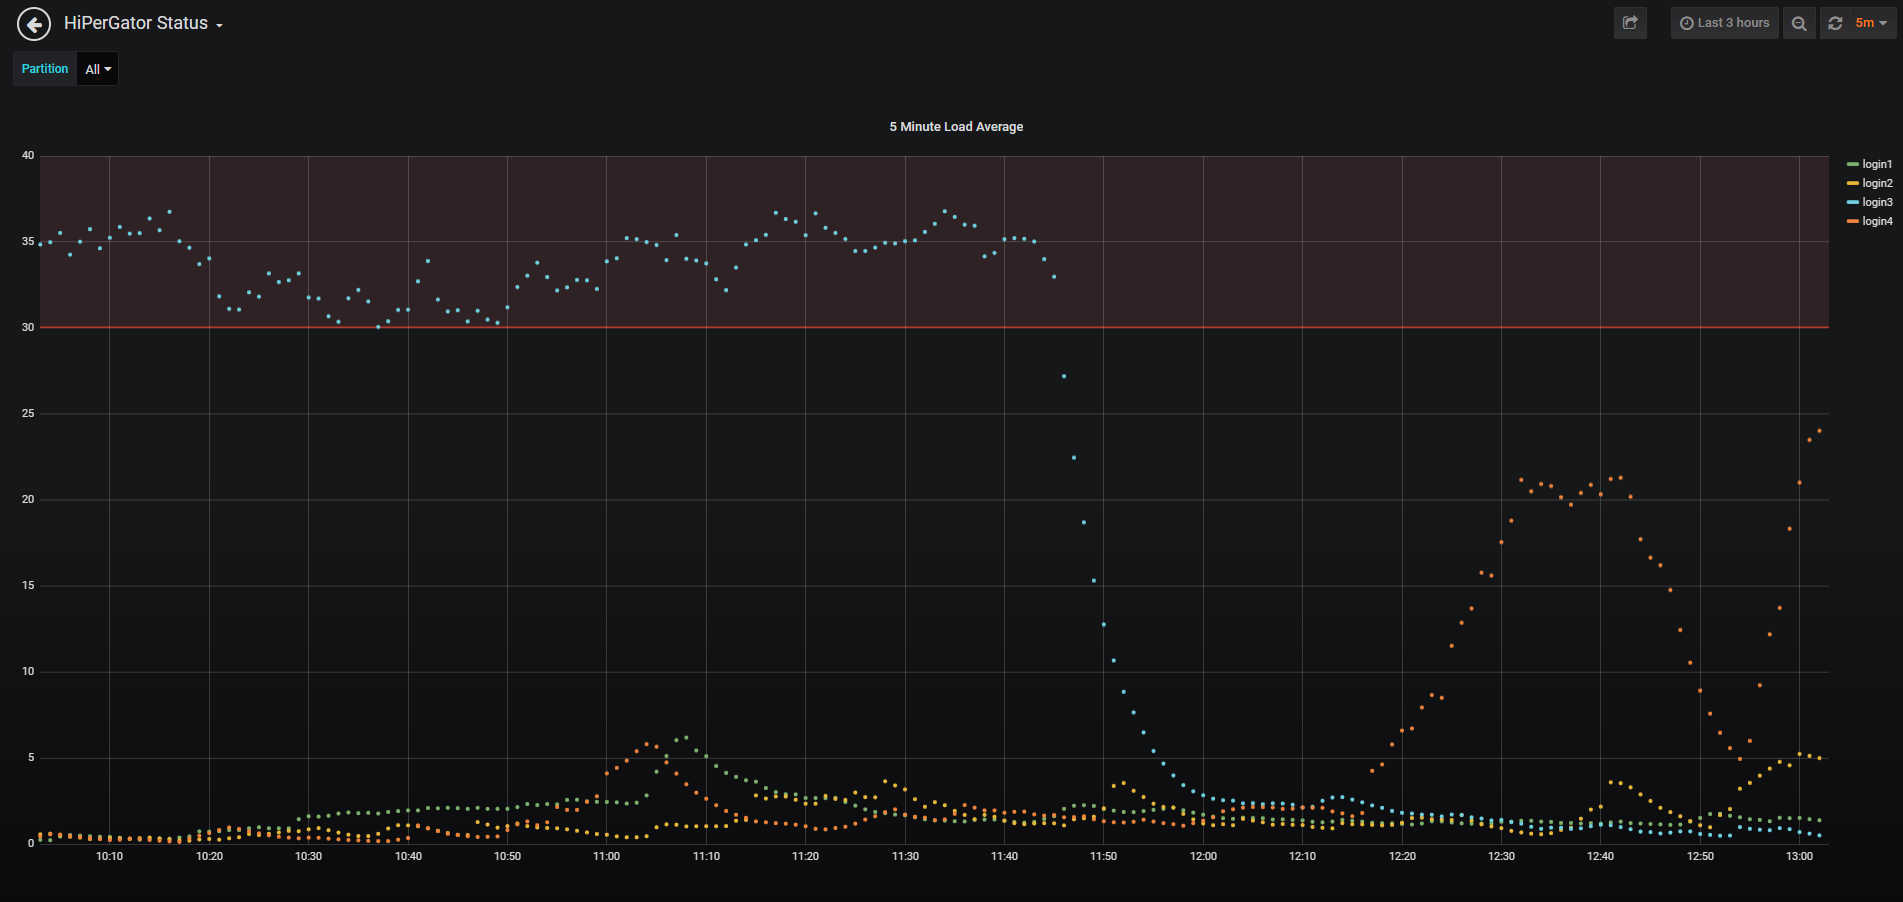Select the login3 legend label text
This screenshot has width=1903, height=902.
pos(1876,202)
